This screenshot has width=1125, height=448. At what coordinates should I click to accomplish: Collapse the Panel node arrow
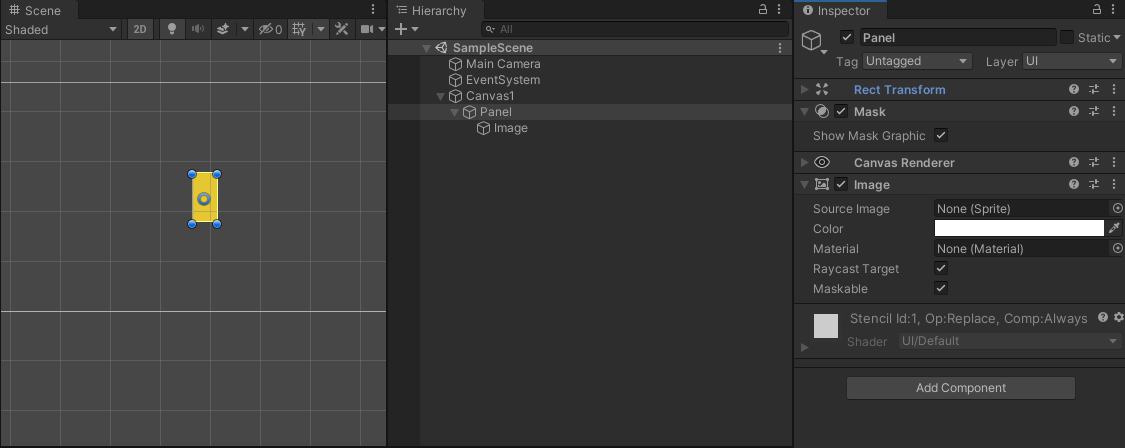pyautogui.click(x=454, y=112)
